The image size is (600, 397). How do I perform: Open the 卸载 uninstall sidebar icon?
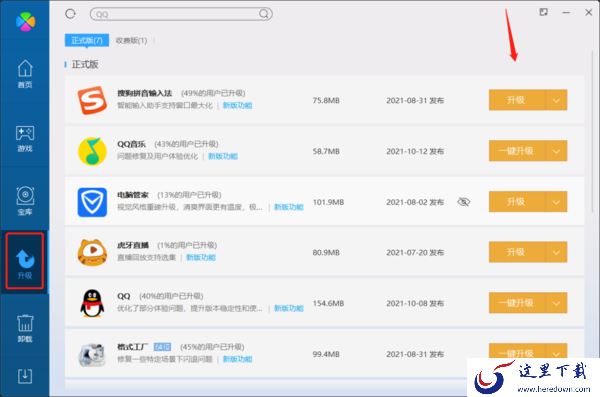point(25,328)
